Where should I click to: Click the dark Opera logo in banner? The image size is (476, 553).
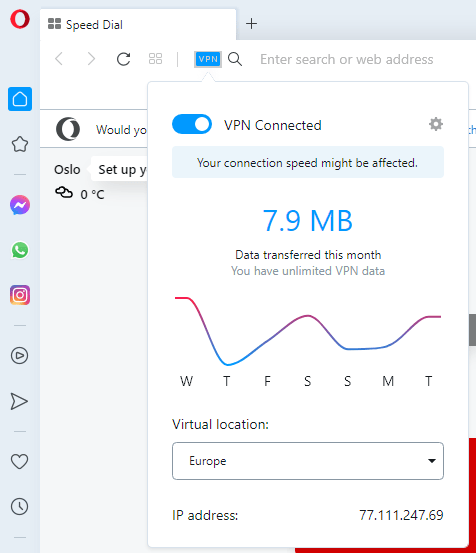click(x=68, y=129)
